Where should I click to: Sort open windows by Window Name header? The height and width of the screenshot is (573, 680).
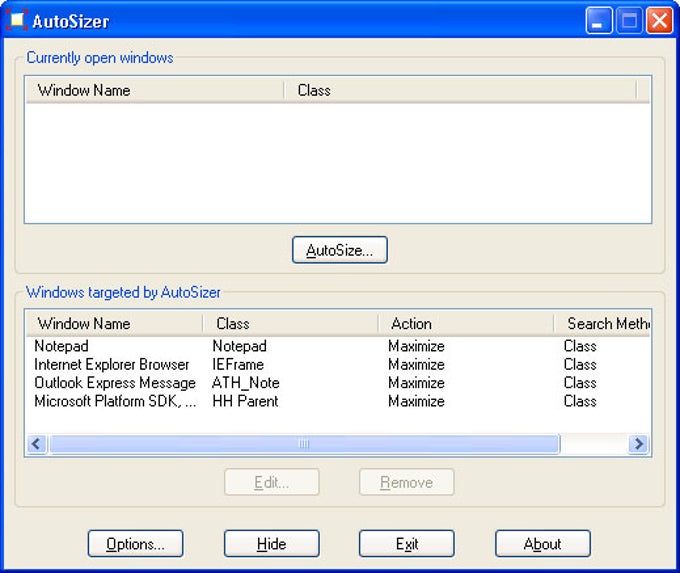point(155,90)
